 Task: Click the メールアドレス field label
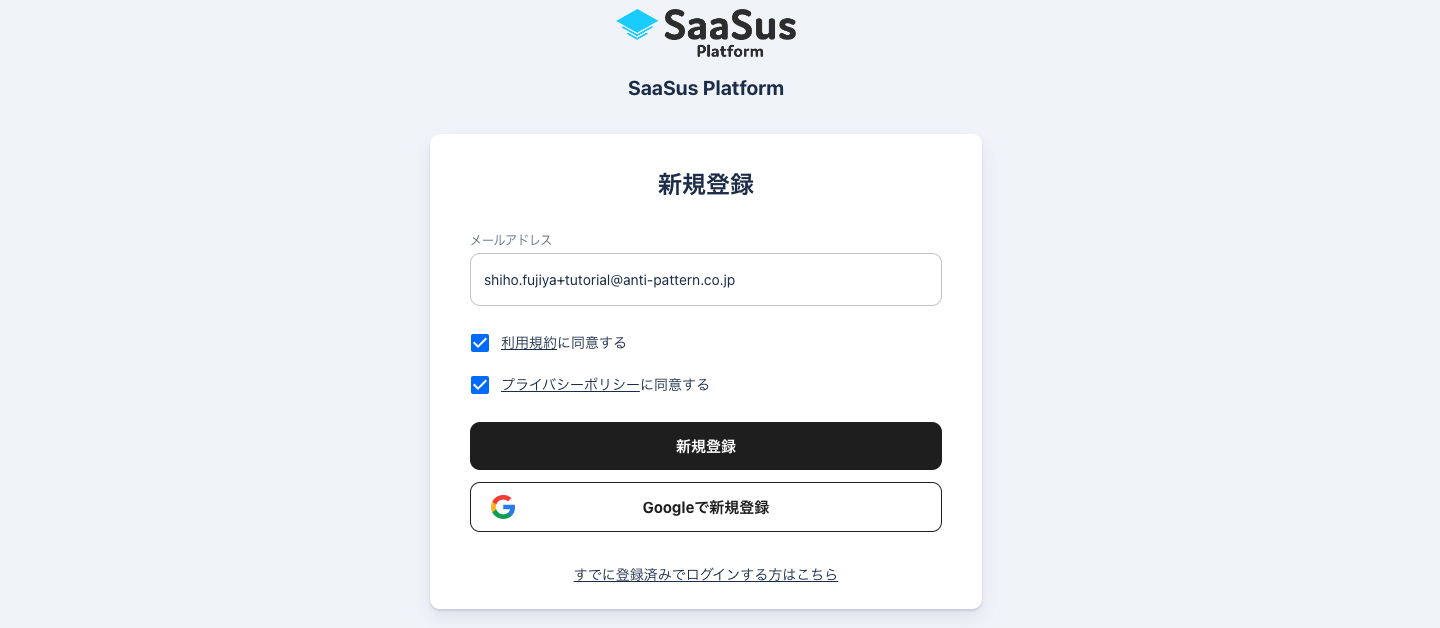tap(511, 240)
